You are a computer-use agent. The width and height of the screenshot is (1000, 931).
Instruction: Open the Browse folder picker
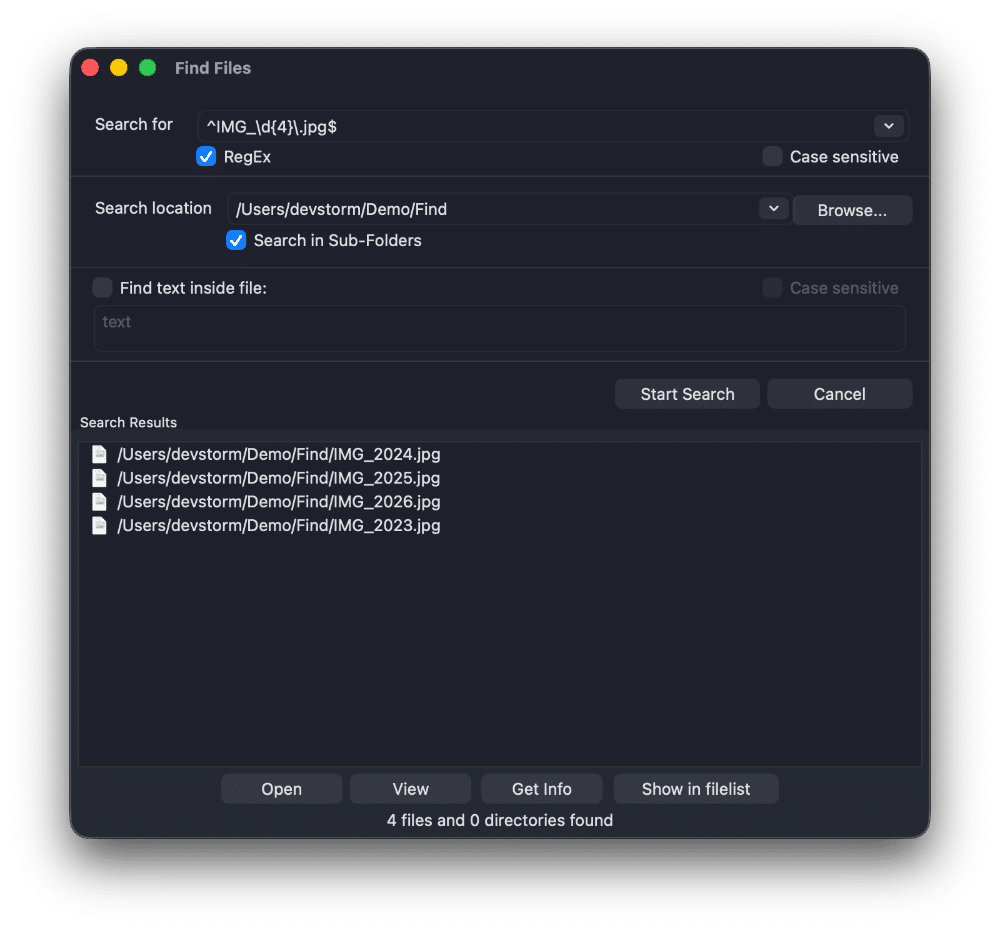(852, 209)
